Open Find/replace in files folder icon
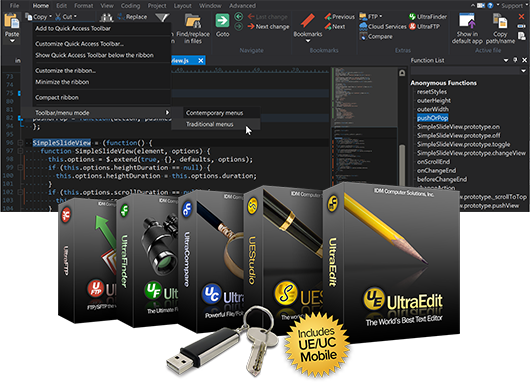 193,21
